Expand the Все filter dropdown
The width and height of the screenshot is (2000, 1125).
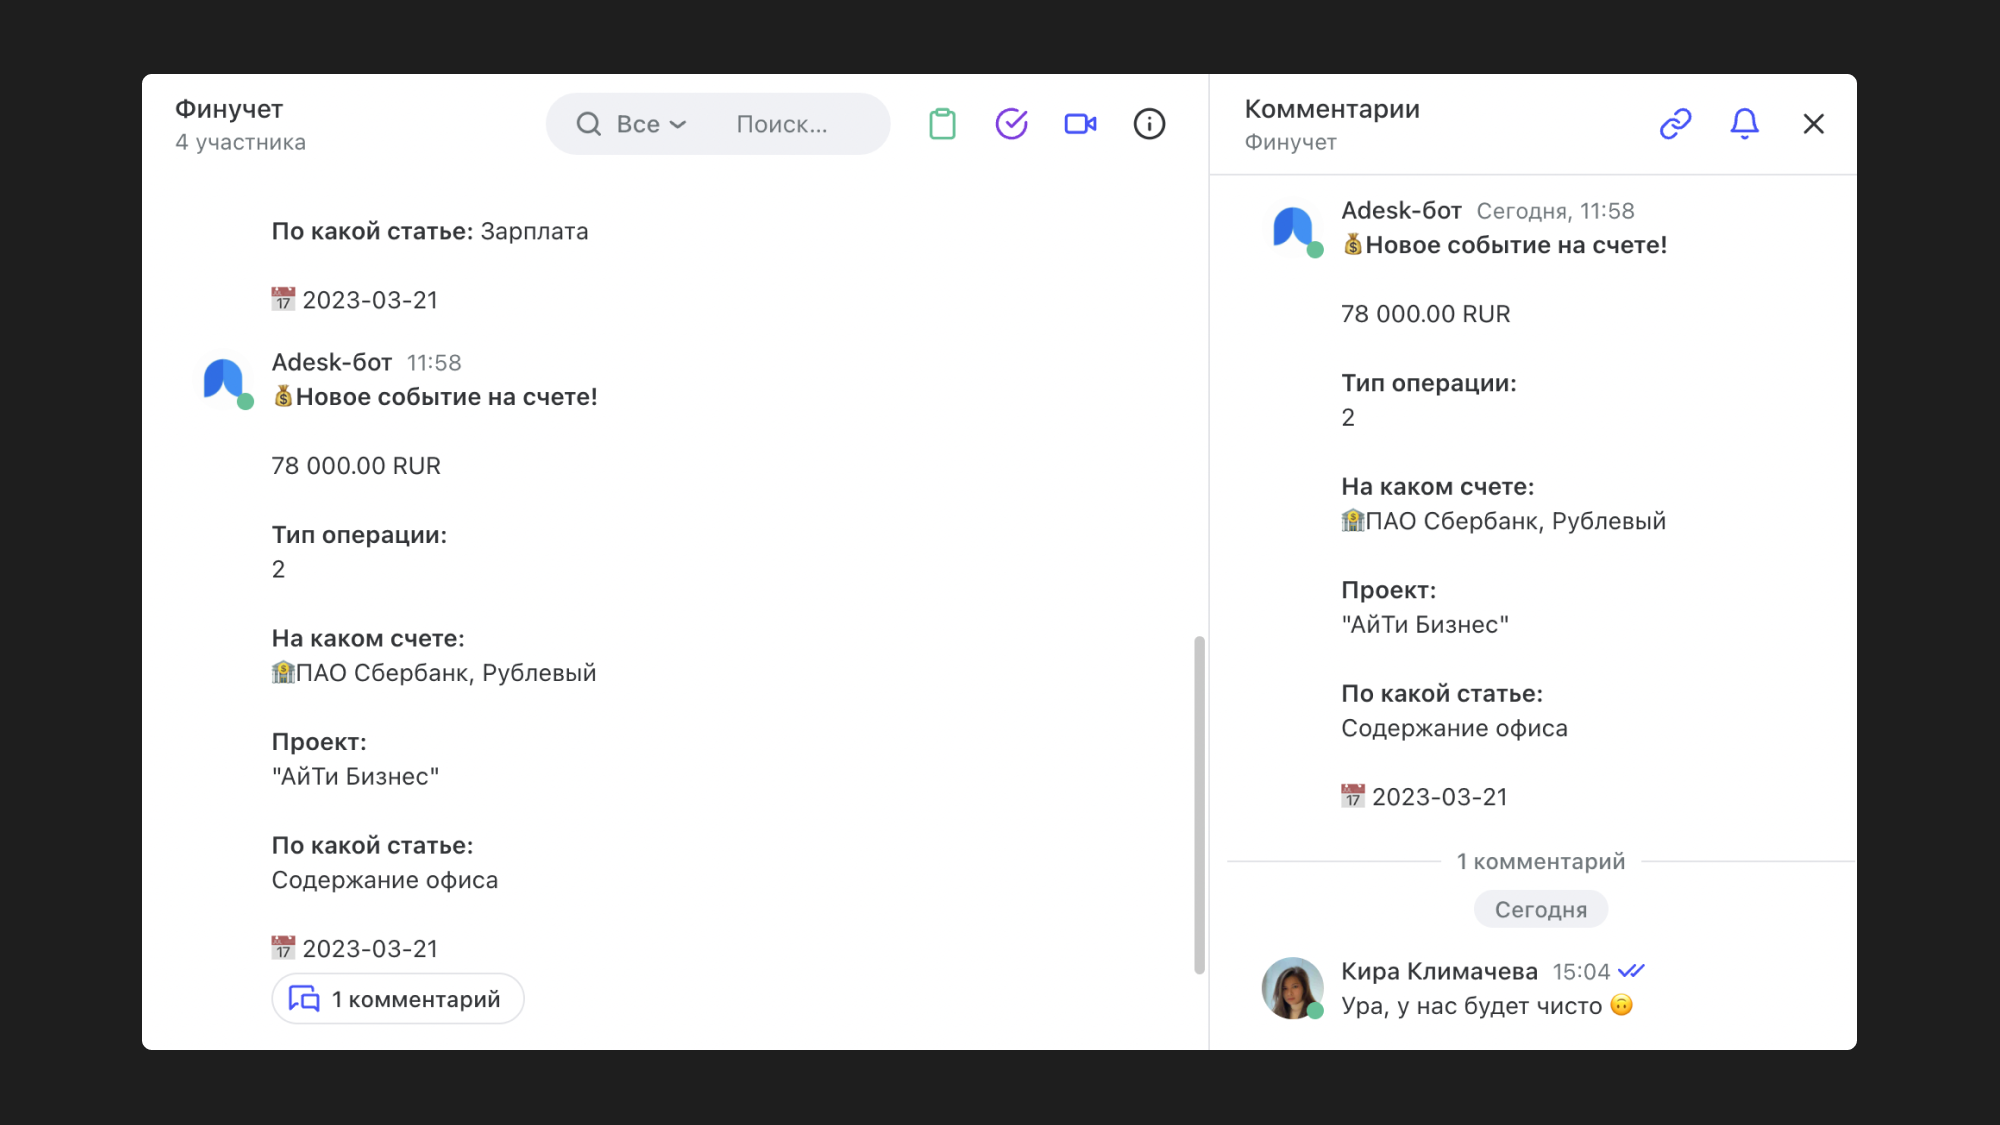(x=651, y=124)
